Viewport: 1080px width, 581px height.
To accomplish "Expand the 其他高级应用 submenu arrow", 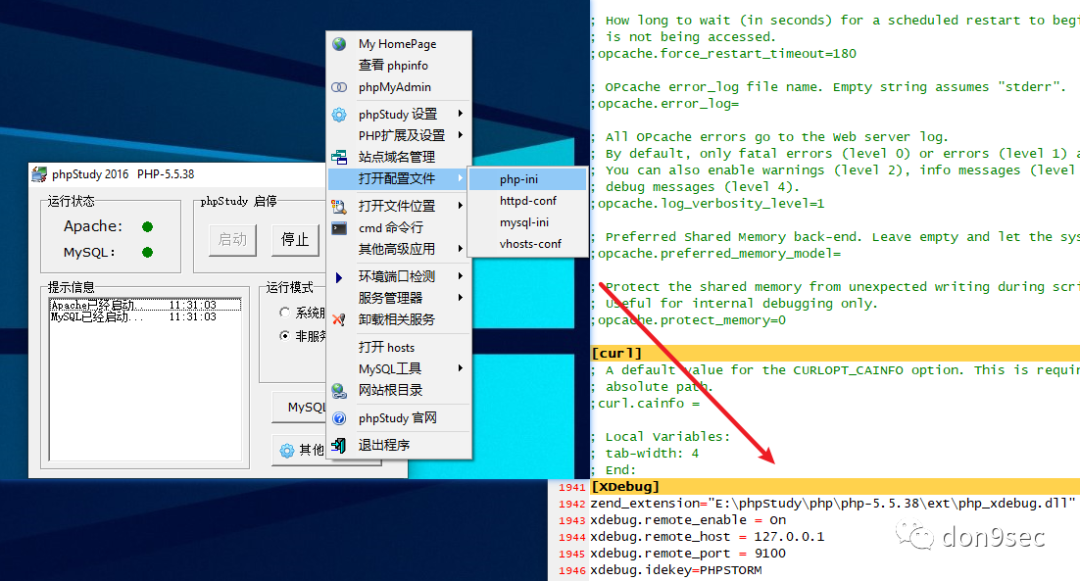I will (x=460, y=249).
